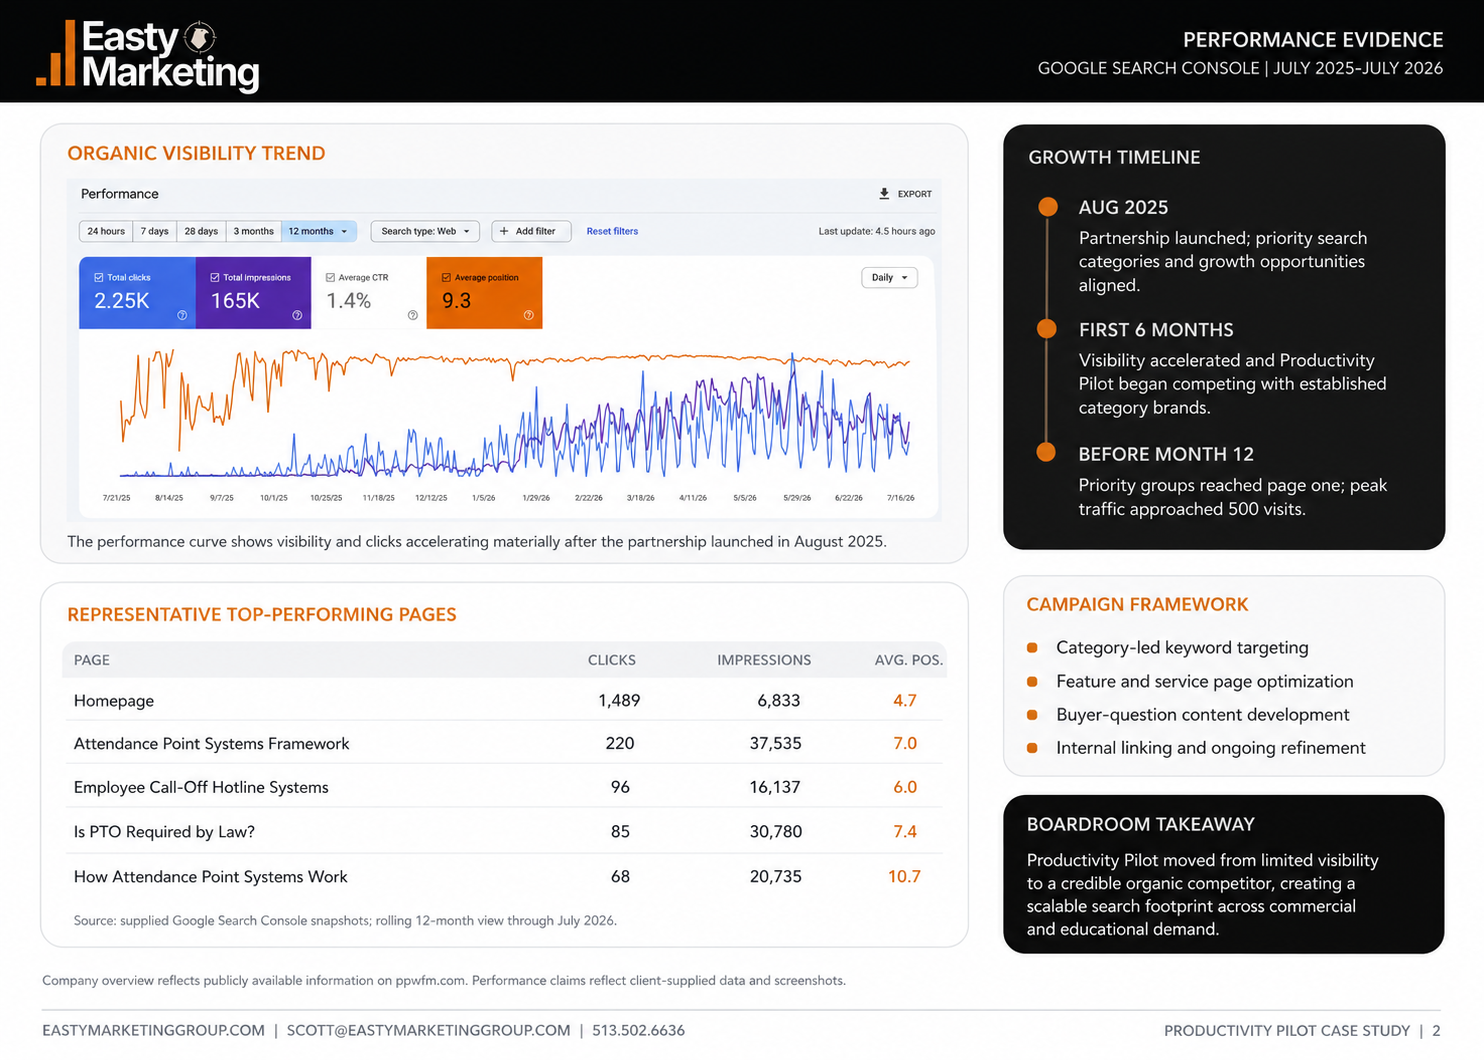
Task: Click the Reset filters link
Action: tap(612, 231)
